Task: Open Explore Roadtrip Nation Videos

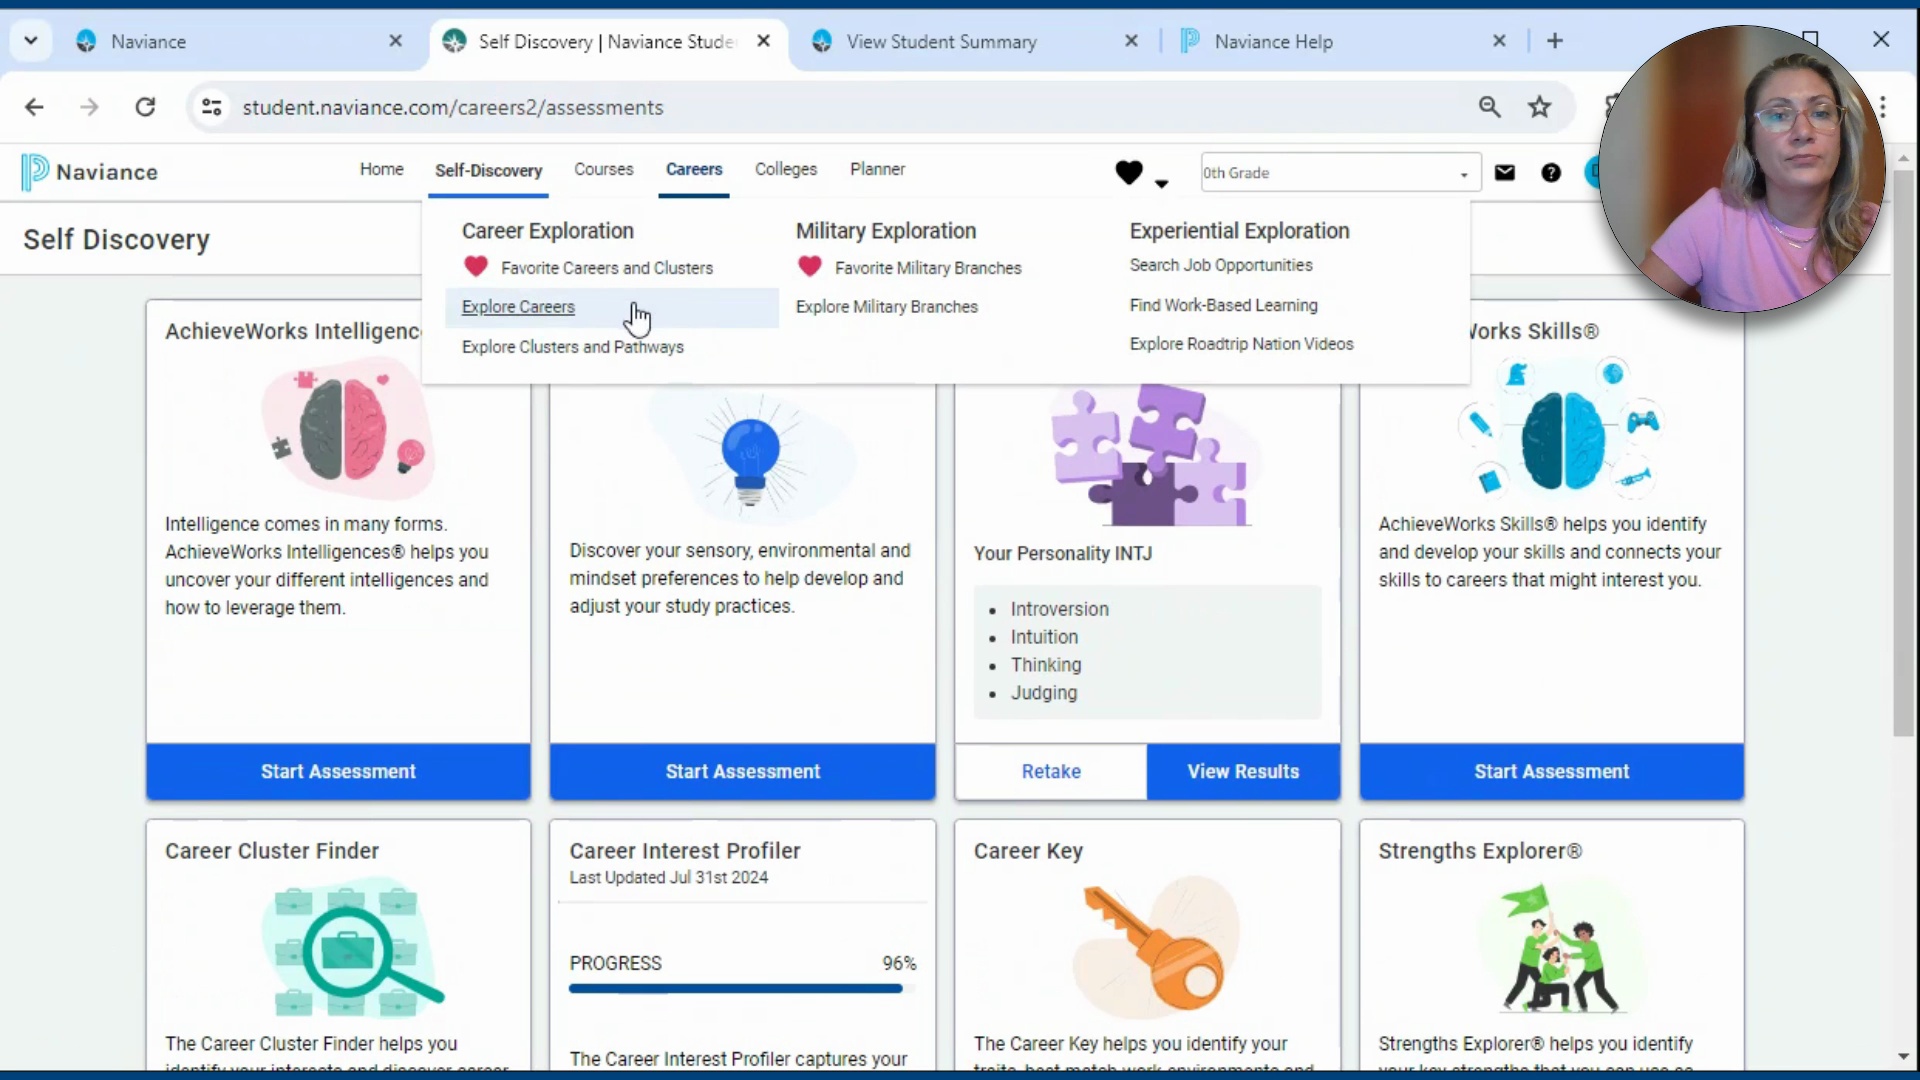Action: (1242, 344)
